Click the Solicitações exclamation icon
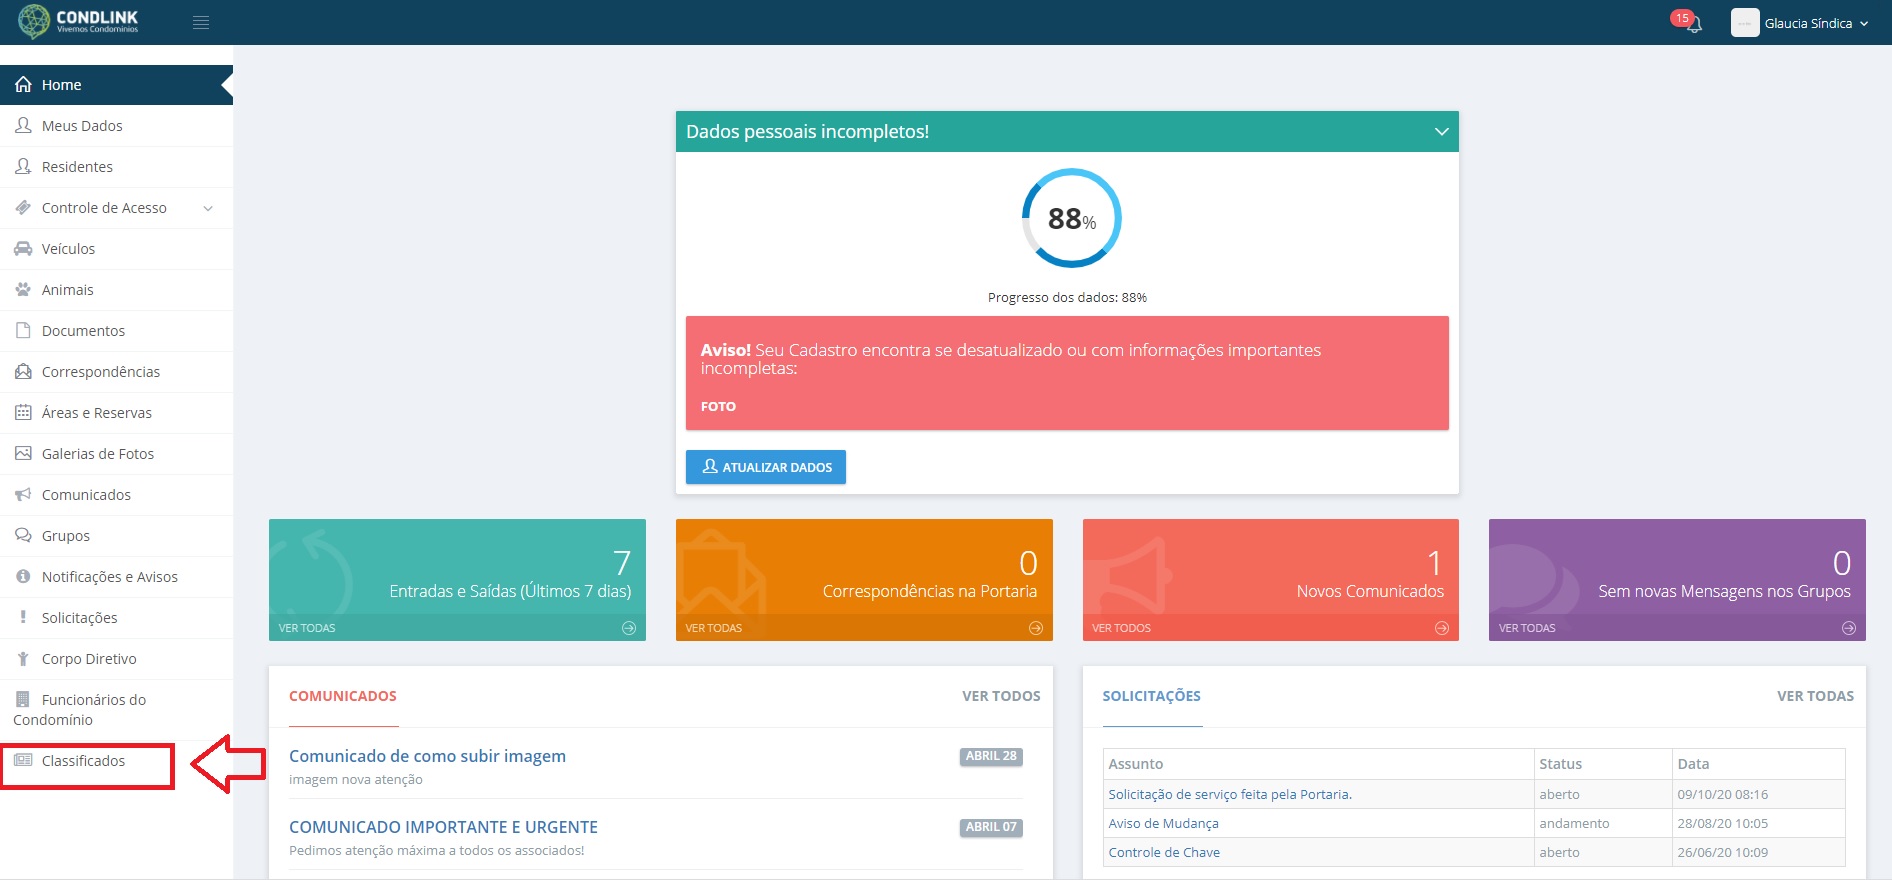1892x882 pixels. point(23,618)
